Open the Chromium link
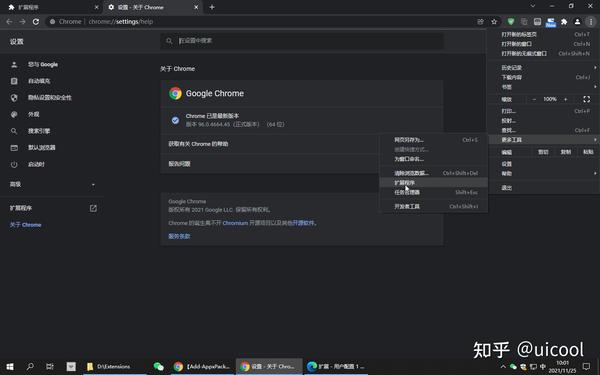The height and width of the screenshot is (375, 600). [235, 223]
